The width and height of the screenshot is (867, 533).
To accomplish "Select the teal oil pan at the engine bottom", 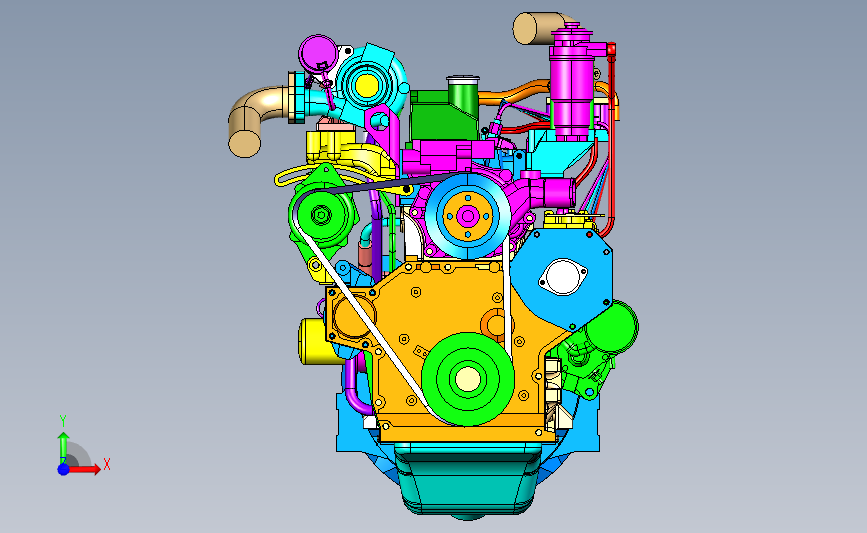I will point(468,481).
